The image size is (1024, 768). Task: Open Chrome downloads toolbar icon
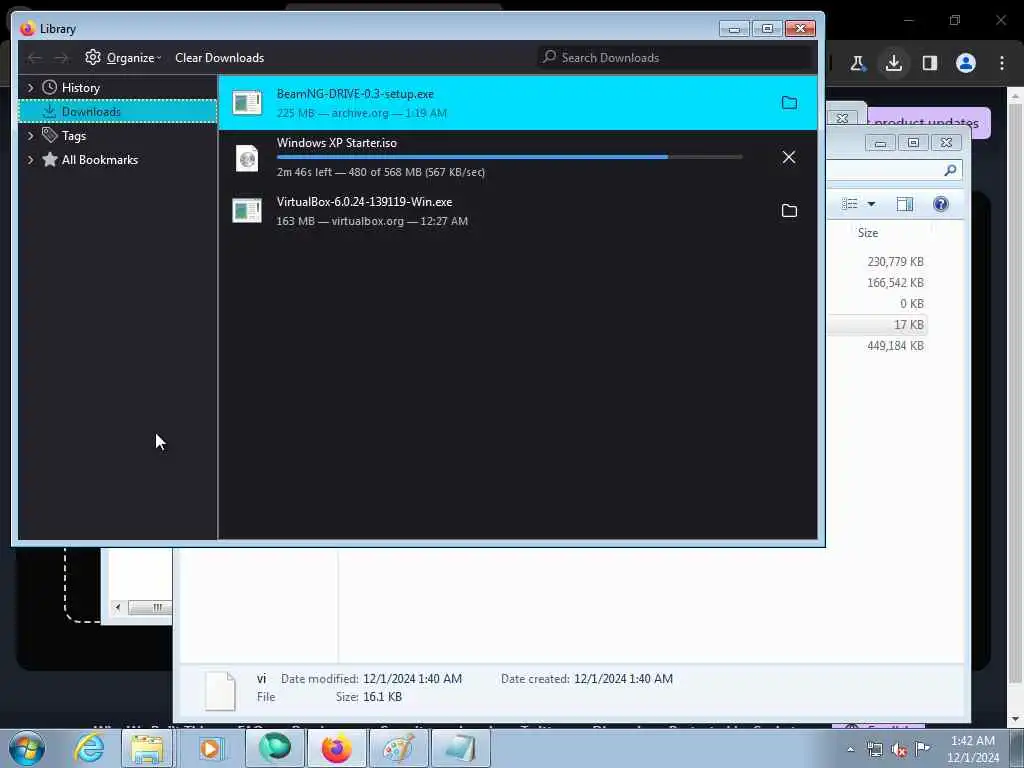[893, 63]
